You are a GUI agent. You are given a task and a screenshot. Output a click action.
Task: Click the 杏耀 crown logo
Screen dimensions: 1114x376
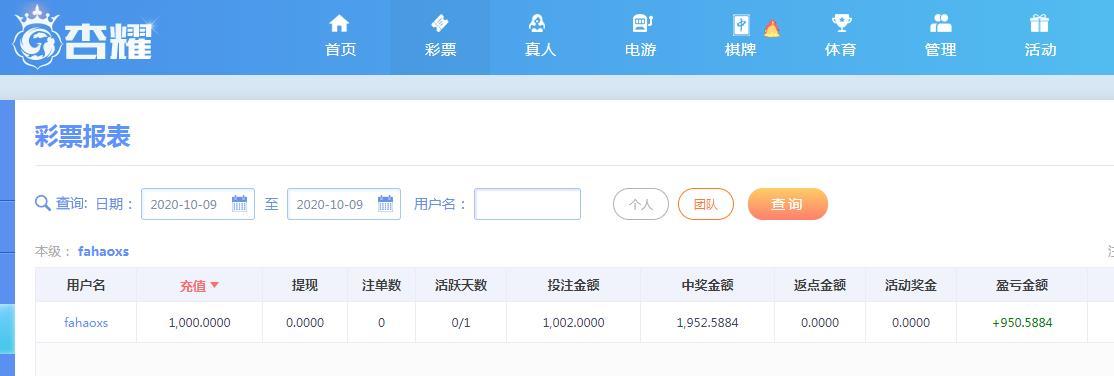click(x=36, y=38)
